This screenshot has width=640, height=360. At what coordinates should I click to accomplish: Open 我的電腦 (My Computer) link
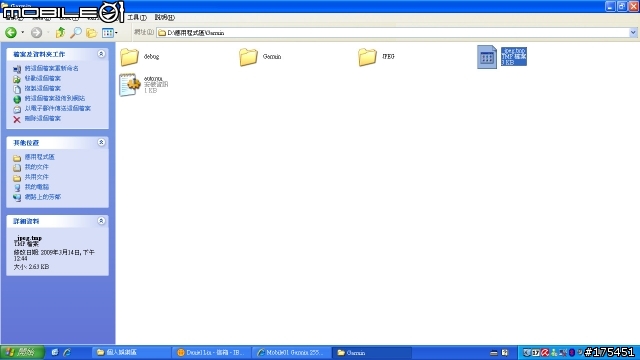[x=36, y=187]
